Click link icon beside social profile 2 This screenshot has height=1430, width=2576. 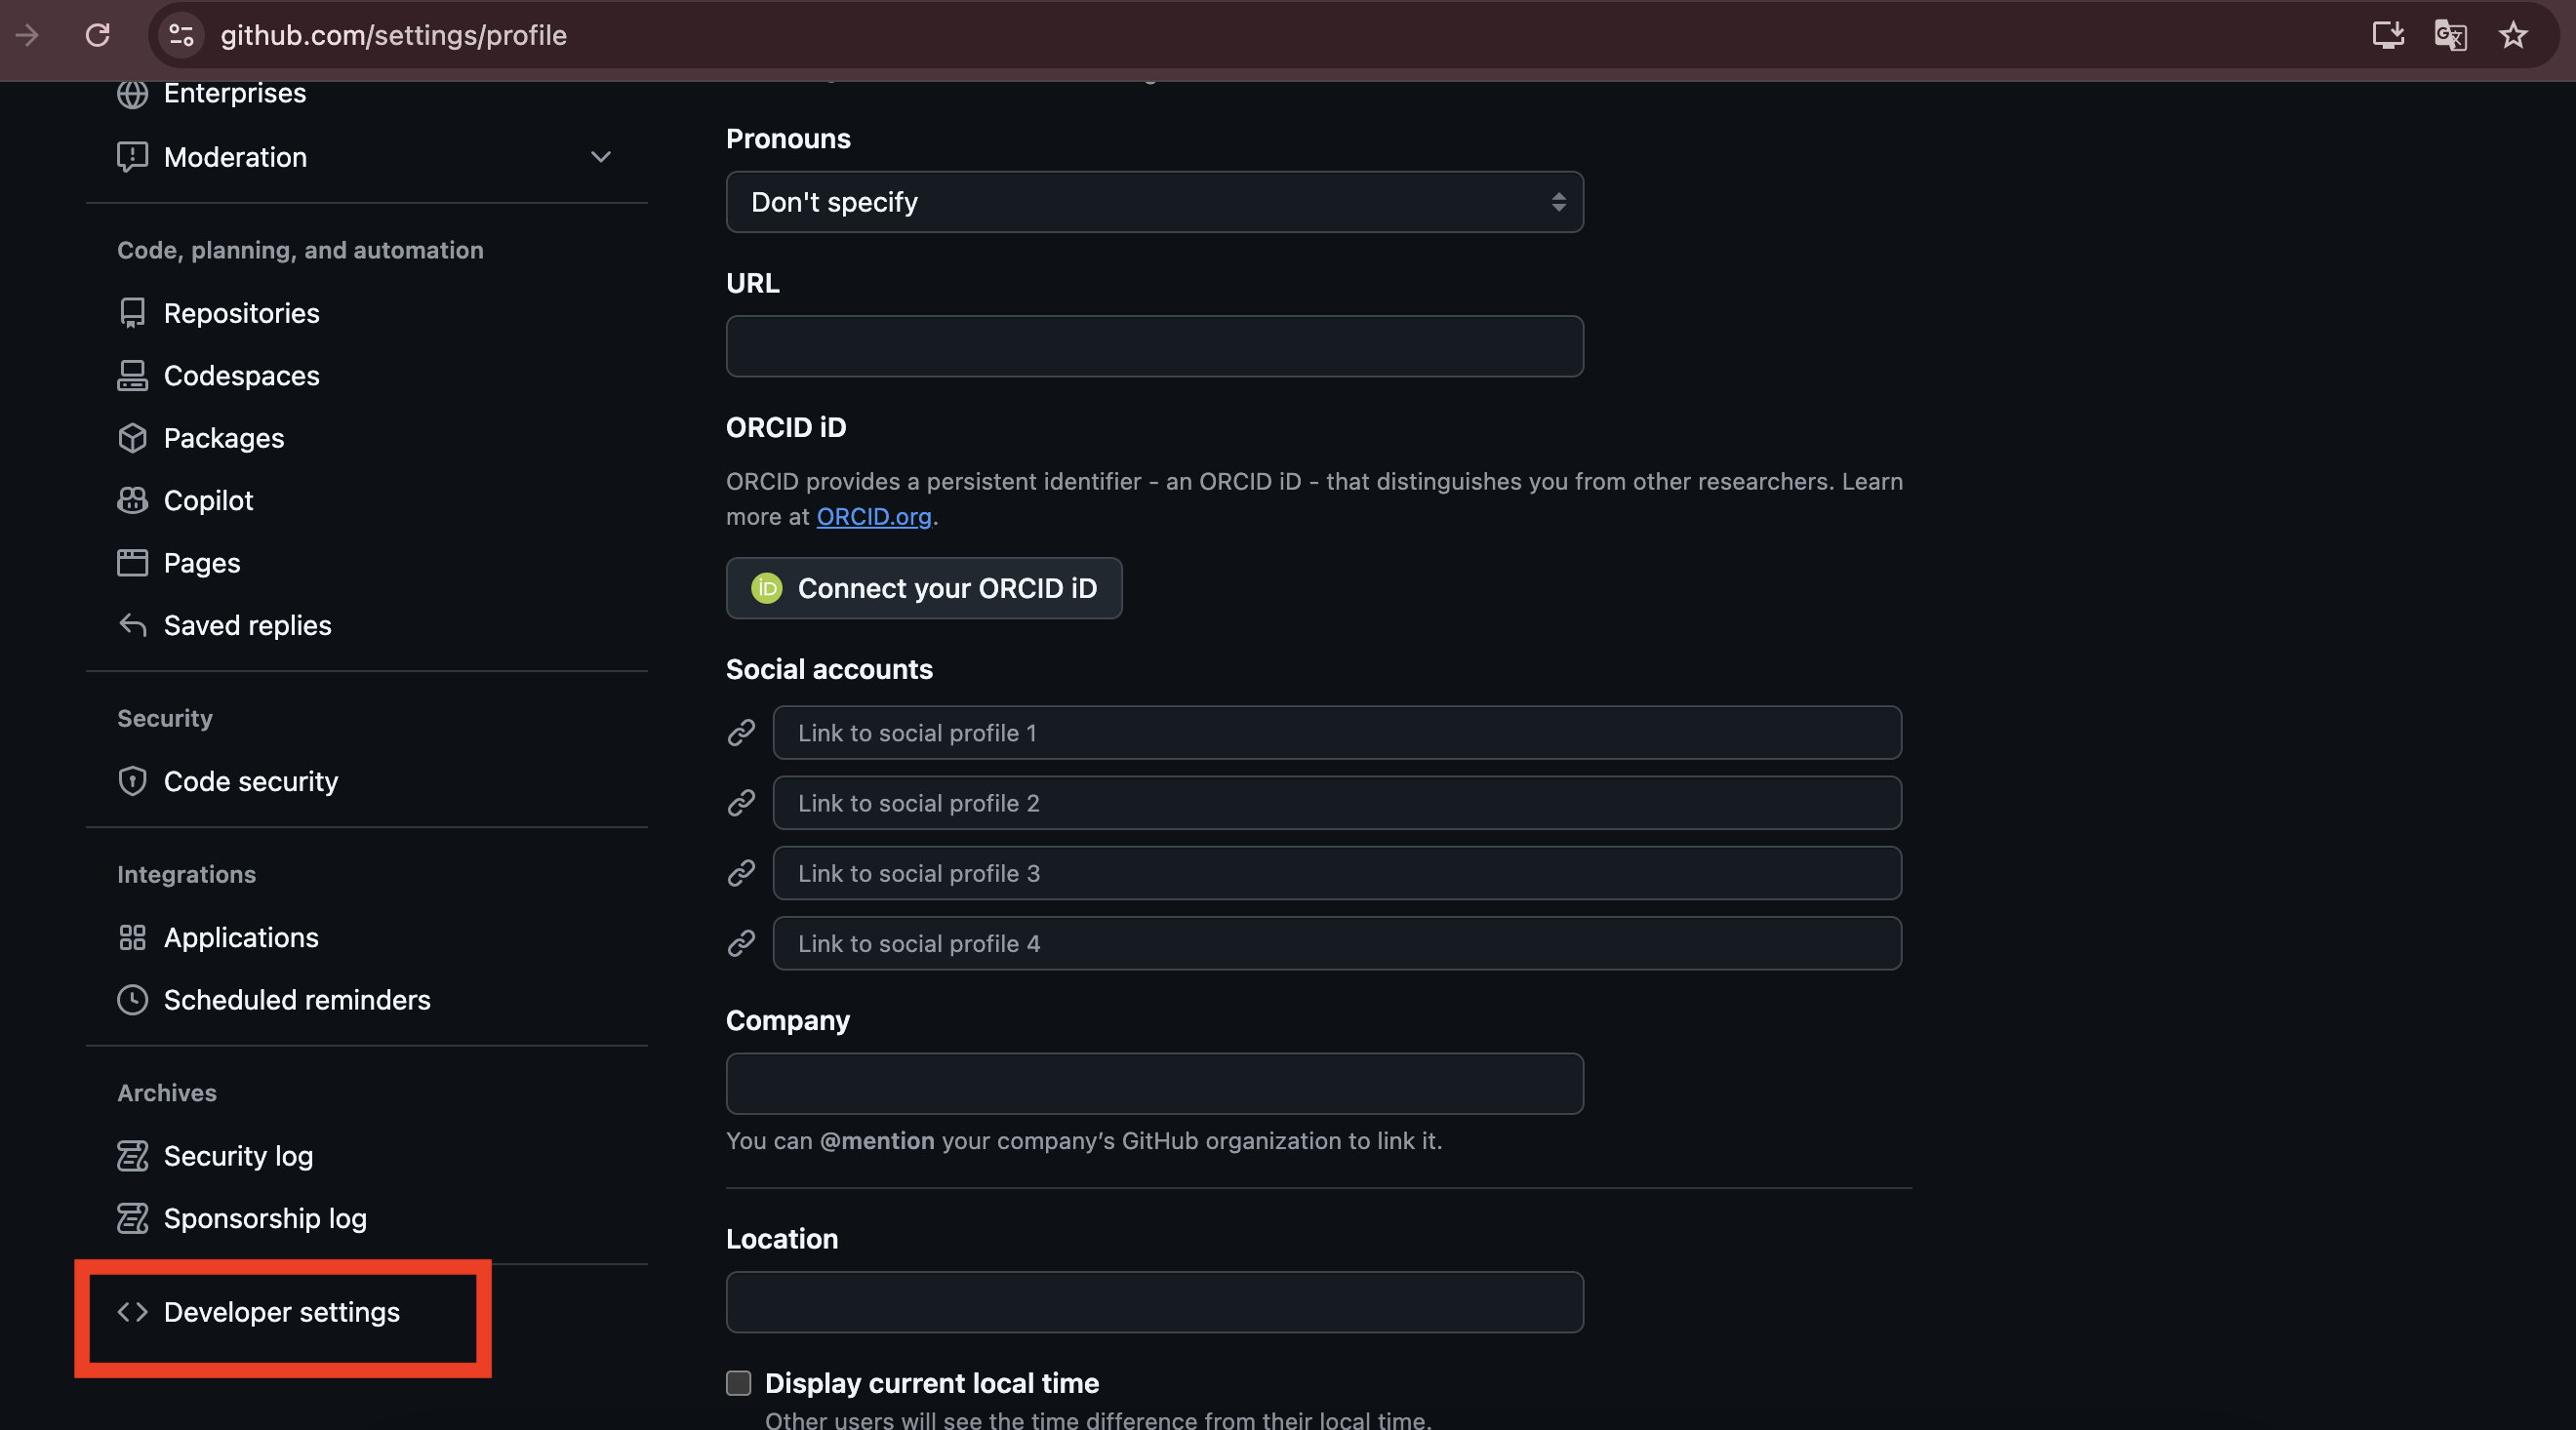[741, 803]
